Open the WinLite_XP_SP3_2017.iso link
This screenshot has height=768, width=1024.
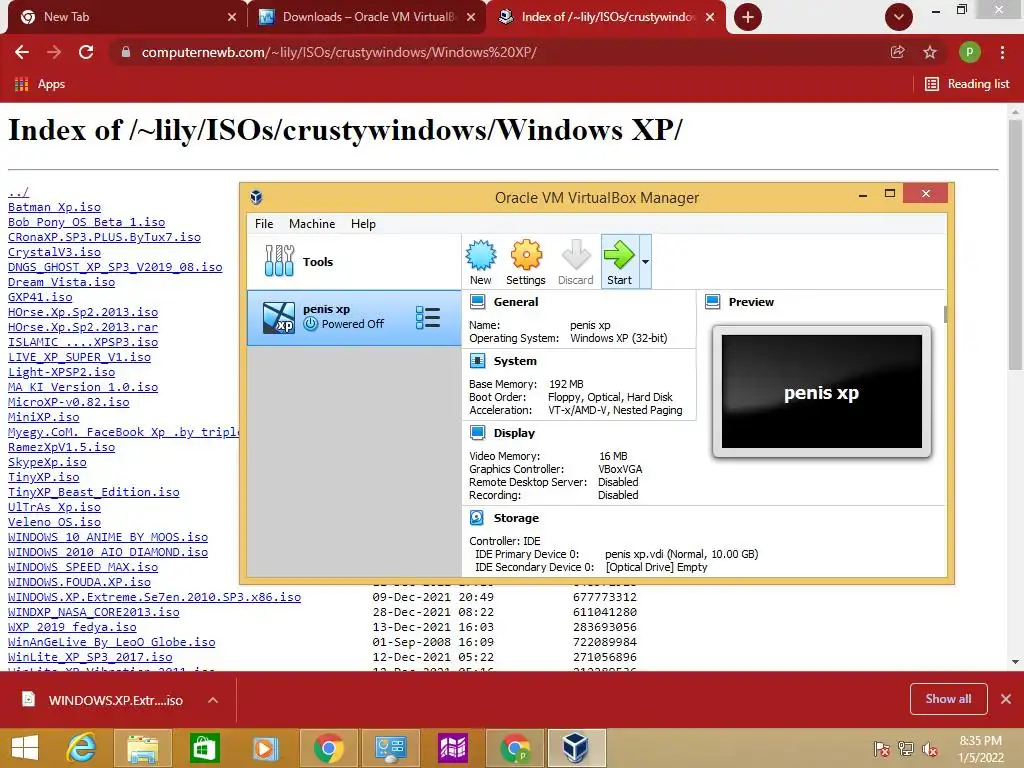[90, 658]
